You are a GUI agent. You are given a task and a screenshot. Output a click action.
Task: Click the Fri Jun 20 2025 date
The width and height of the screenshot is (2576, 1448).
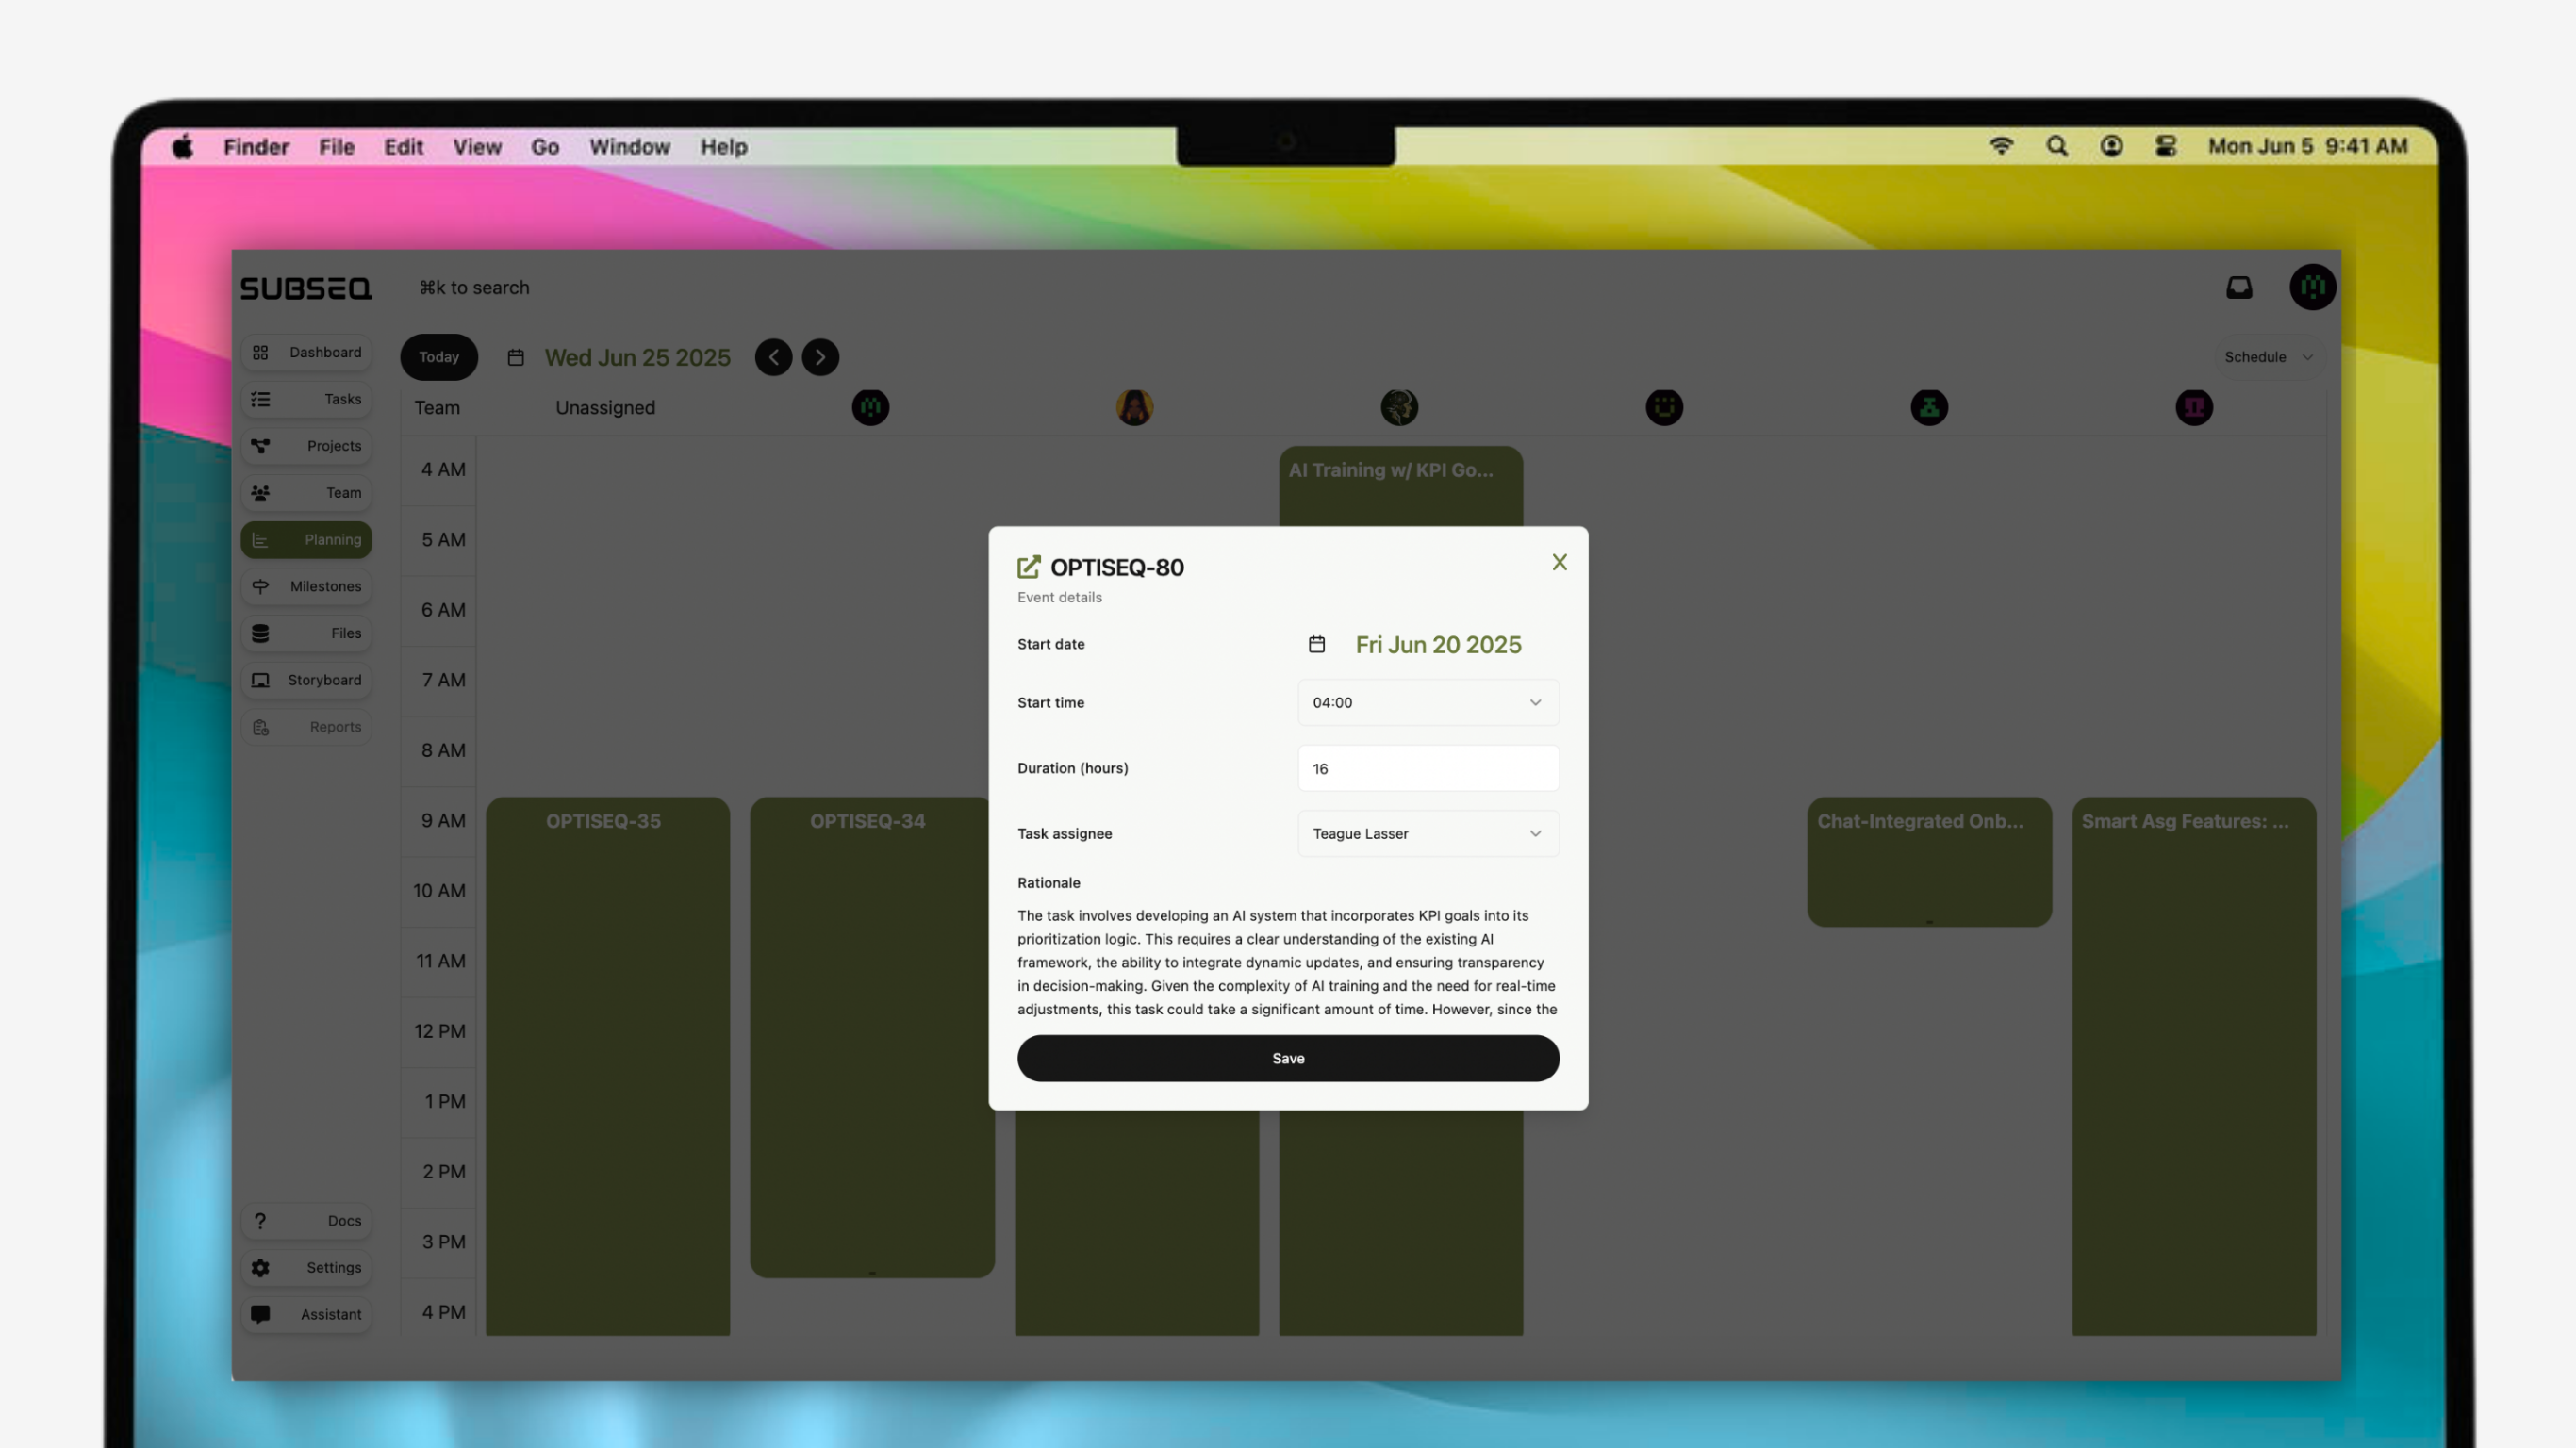(1437, 644)
